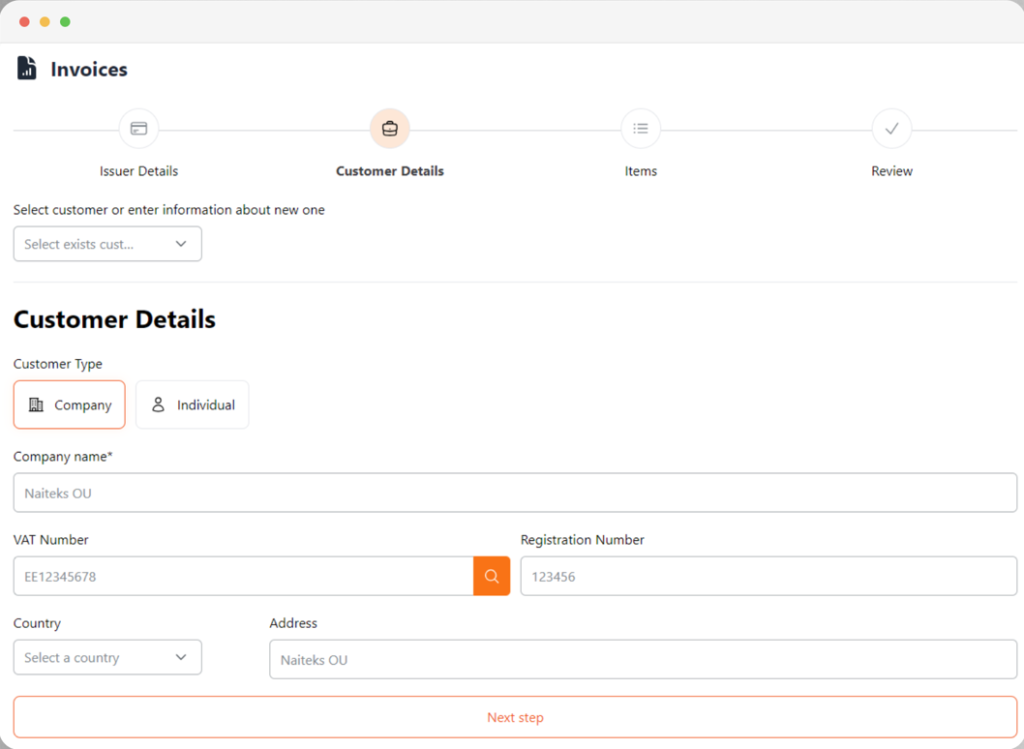
Task: Jump to the Review step label
Action: [891, 171]
